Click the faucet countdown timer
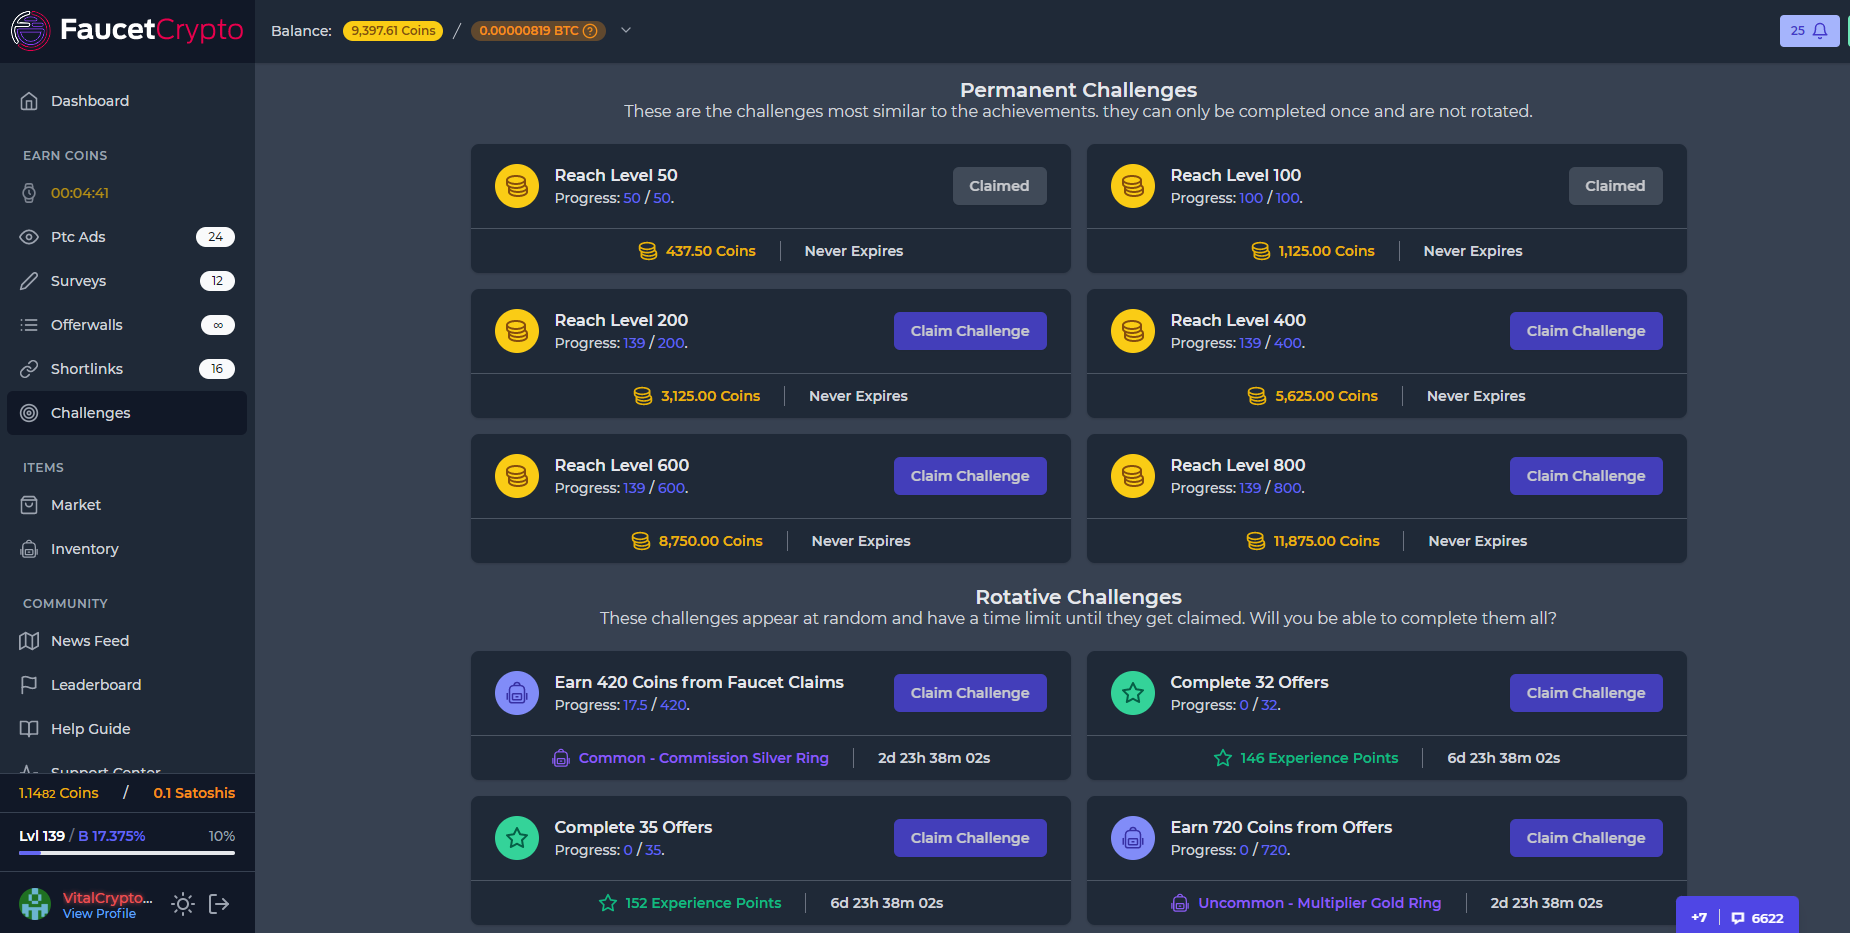1850x933 pixels. point(80,193)
